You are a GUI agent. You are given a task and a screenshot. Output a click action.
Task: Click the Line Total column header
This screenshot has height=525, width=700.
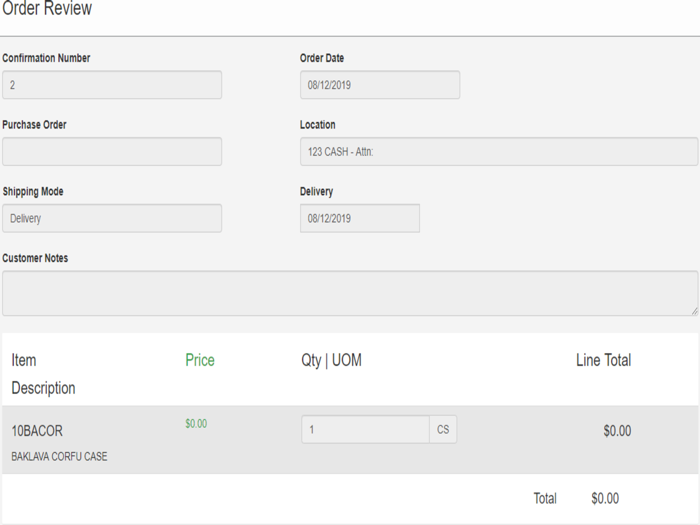coord(603,360)
